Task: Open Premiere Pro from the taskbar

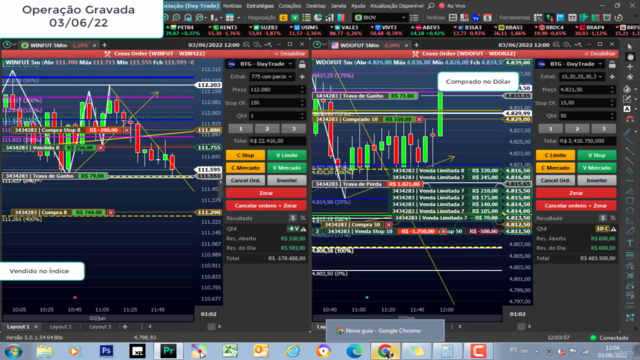Action: tap(168, 351)
